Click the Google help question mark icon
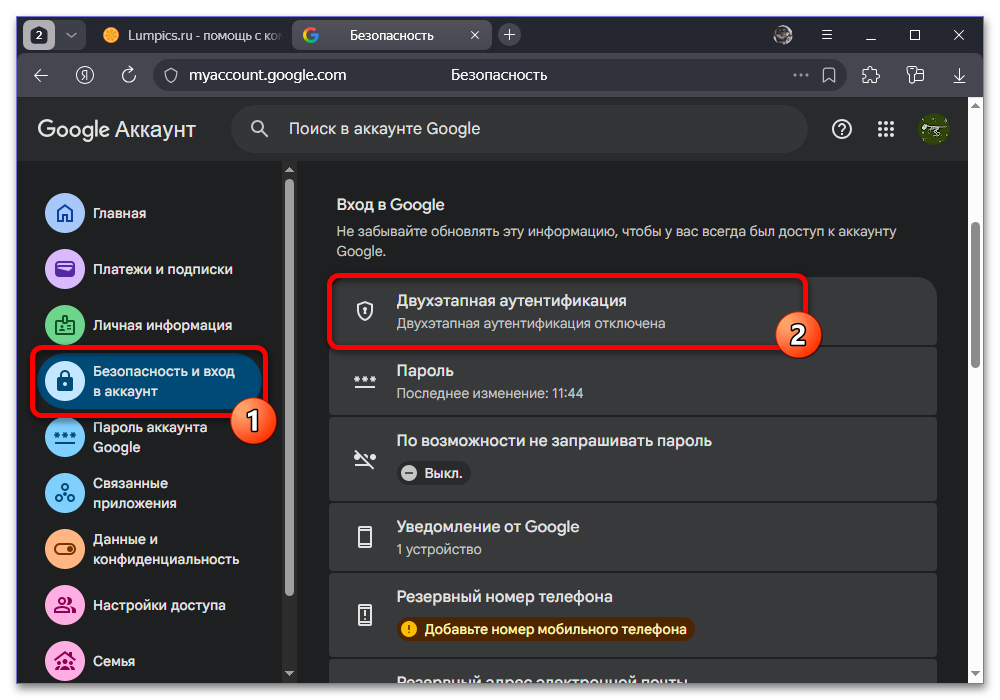The width and height of the screenshot is (1000, 700). pyautogui.click(x=842, y=129)
